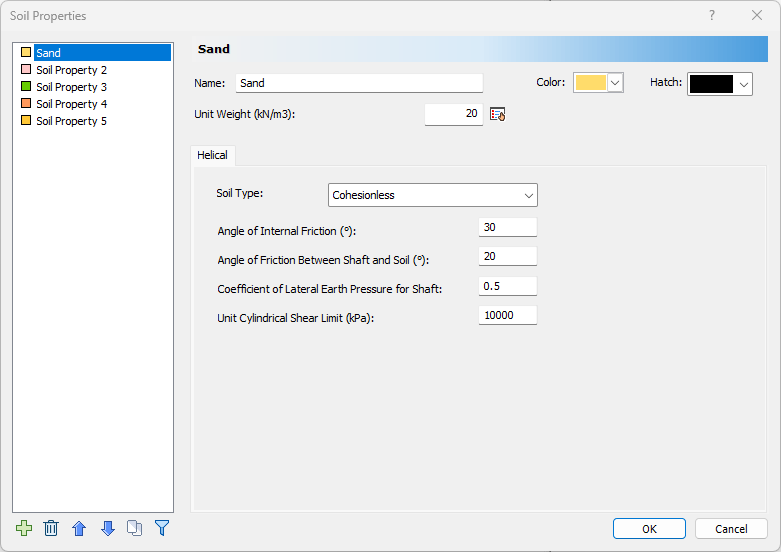Screen dimensions: 781x552
Task: Edit Unit Cylindrical Shear Limit field
Action: [508, 315]
